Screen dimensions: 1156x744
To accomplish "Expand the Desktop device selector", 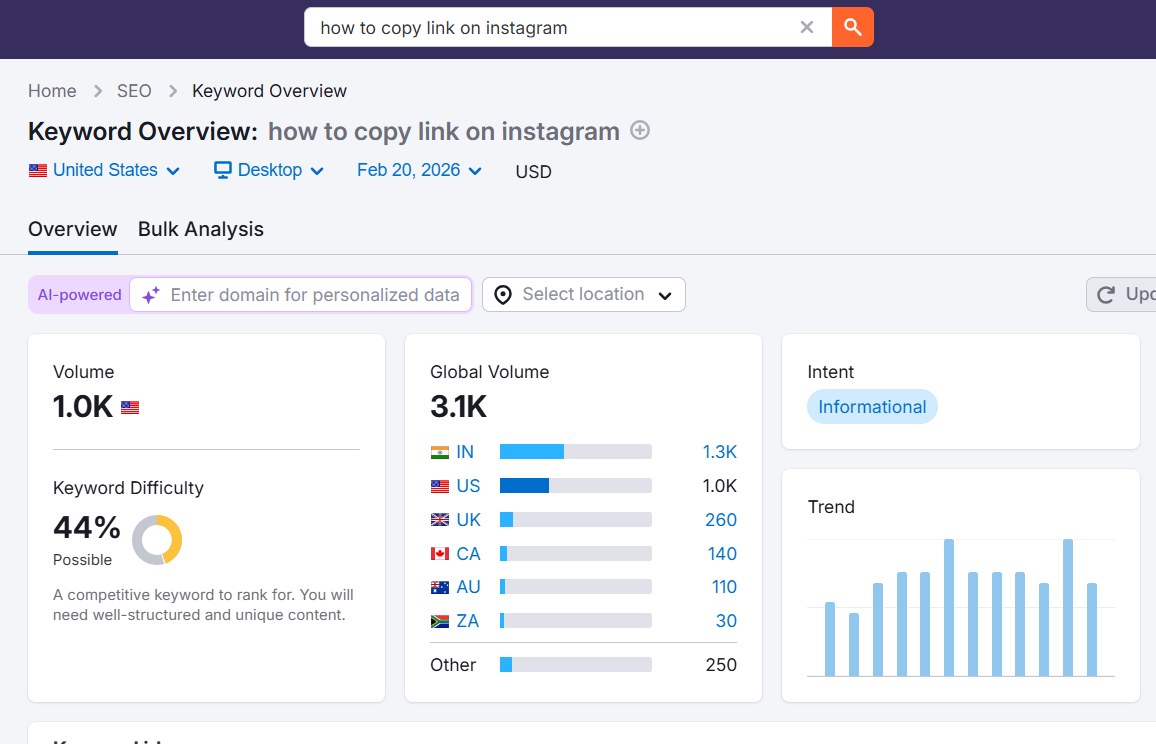I will (268, 170).
